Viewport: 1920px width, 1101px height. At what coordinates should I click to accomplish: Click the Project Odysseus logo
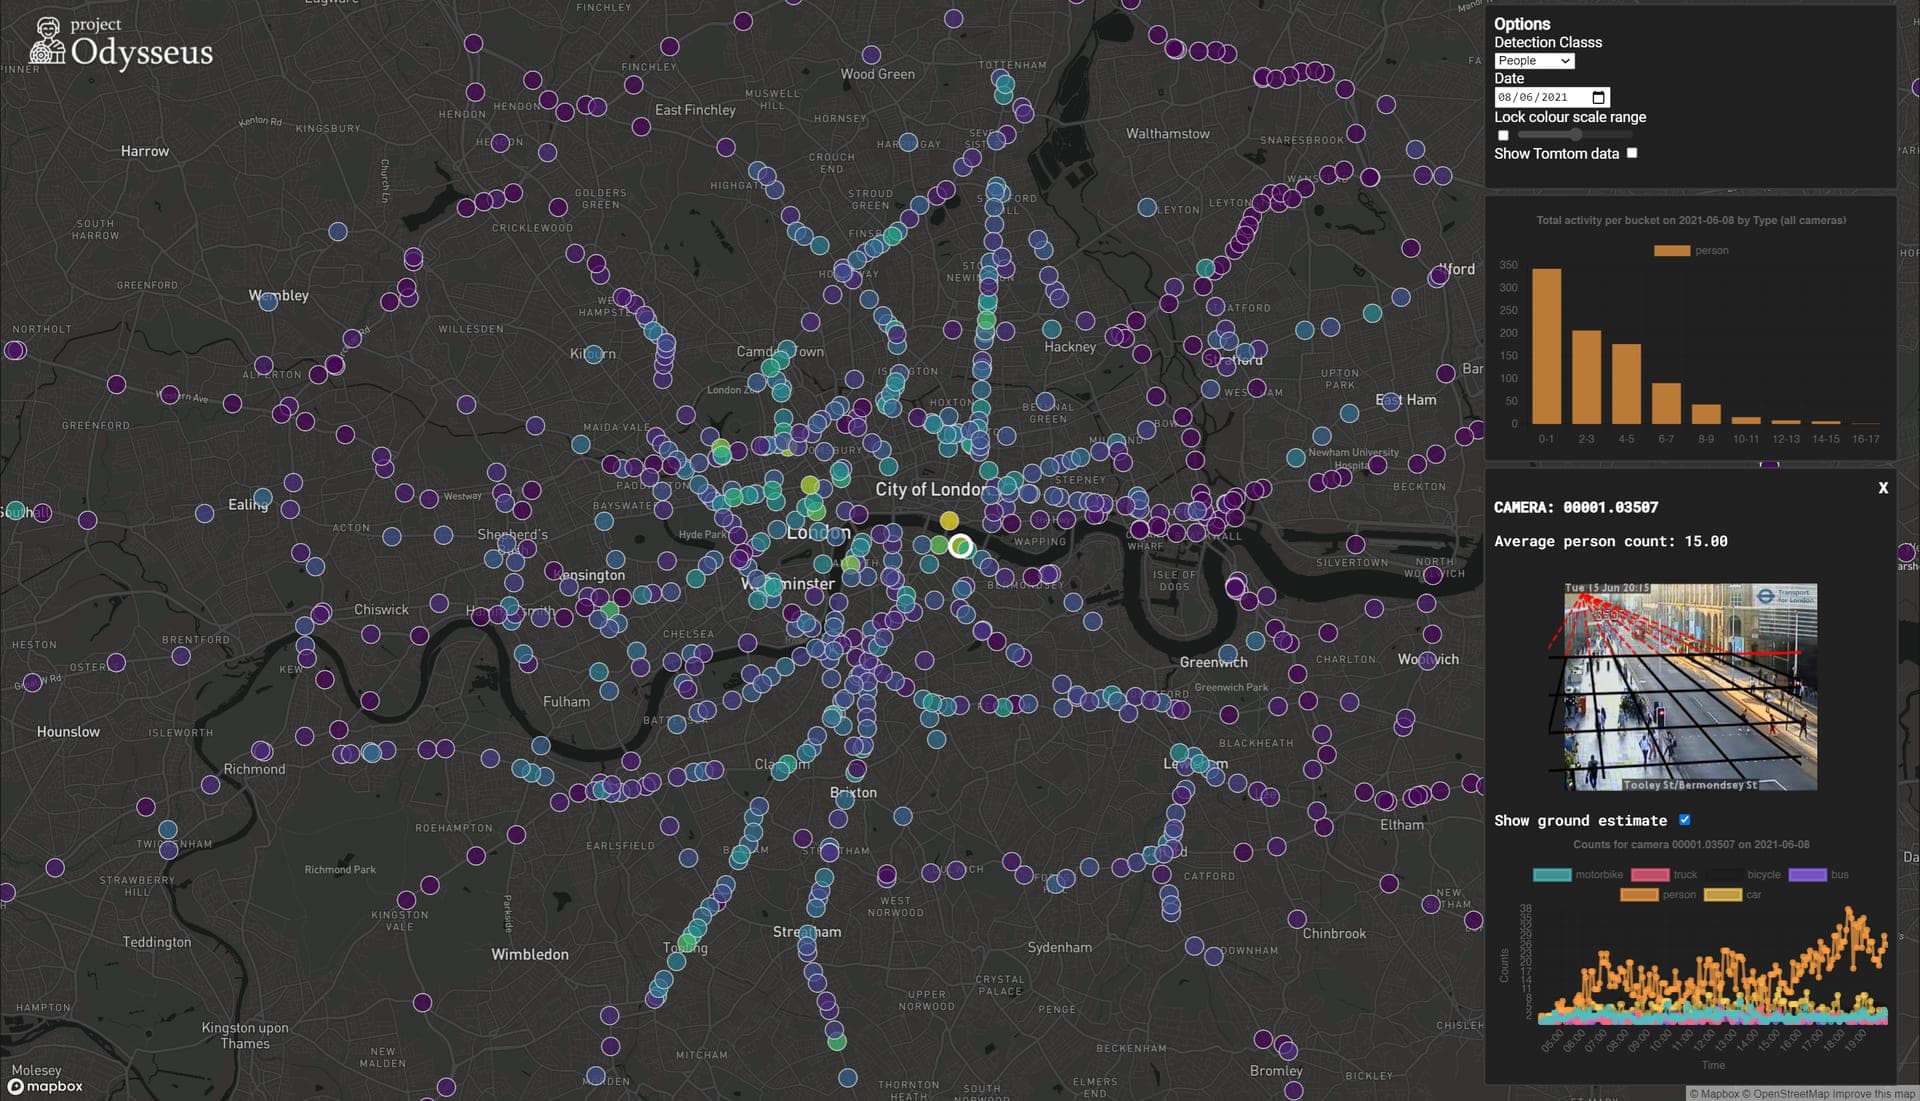click(121, 42)
